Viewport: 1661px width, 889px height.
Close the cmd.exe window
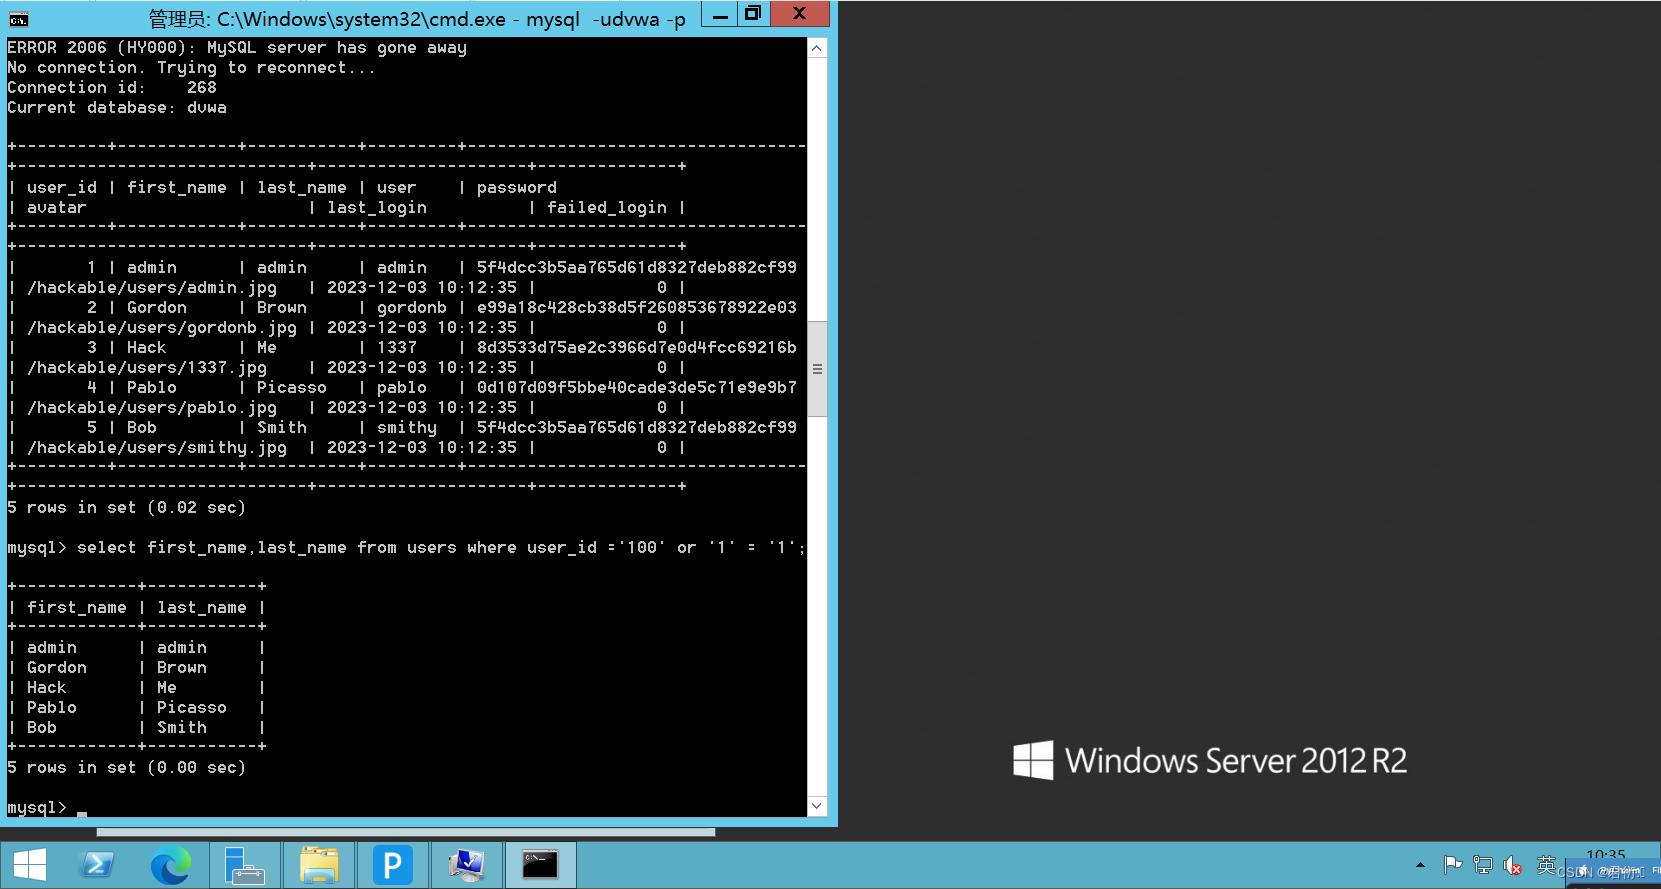tap(799, 14)
